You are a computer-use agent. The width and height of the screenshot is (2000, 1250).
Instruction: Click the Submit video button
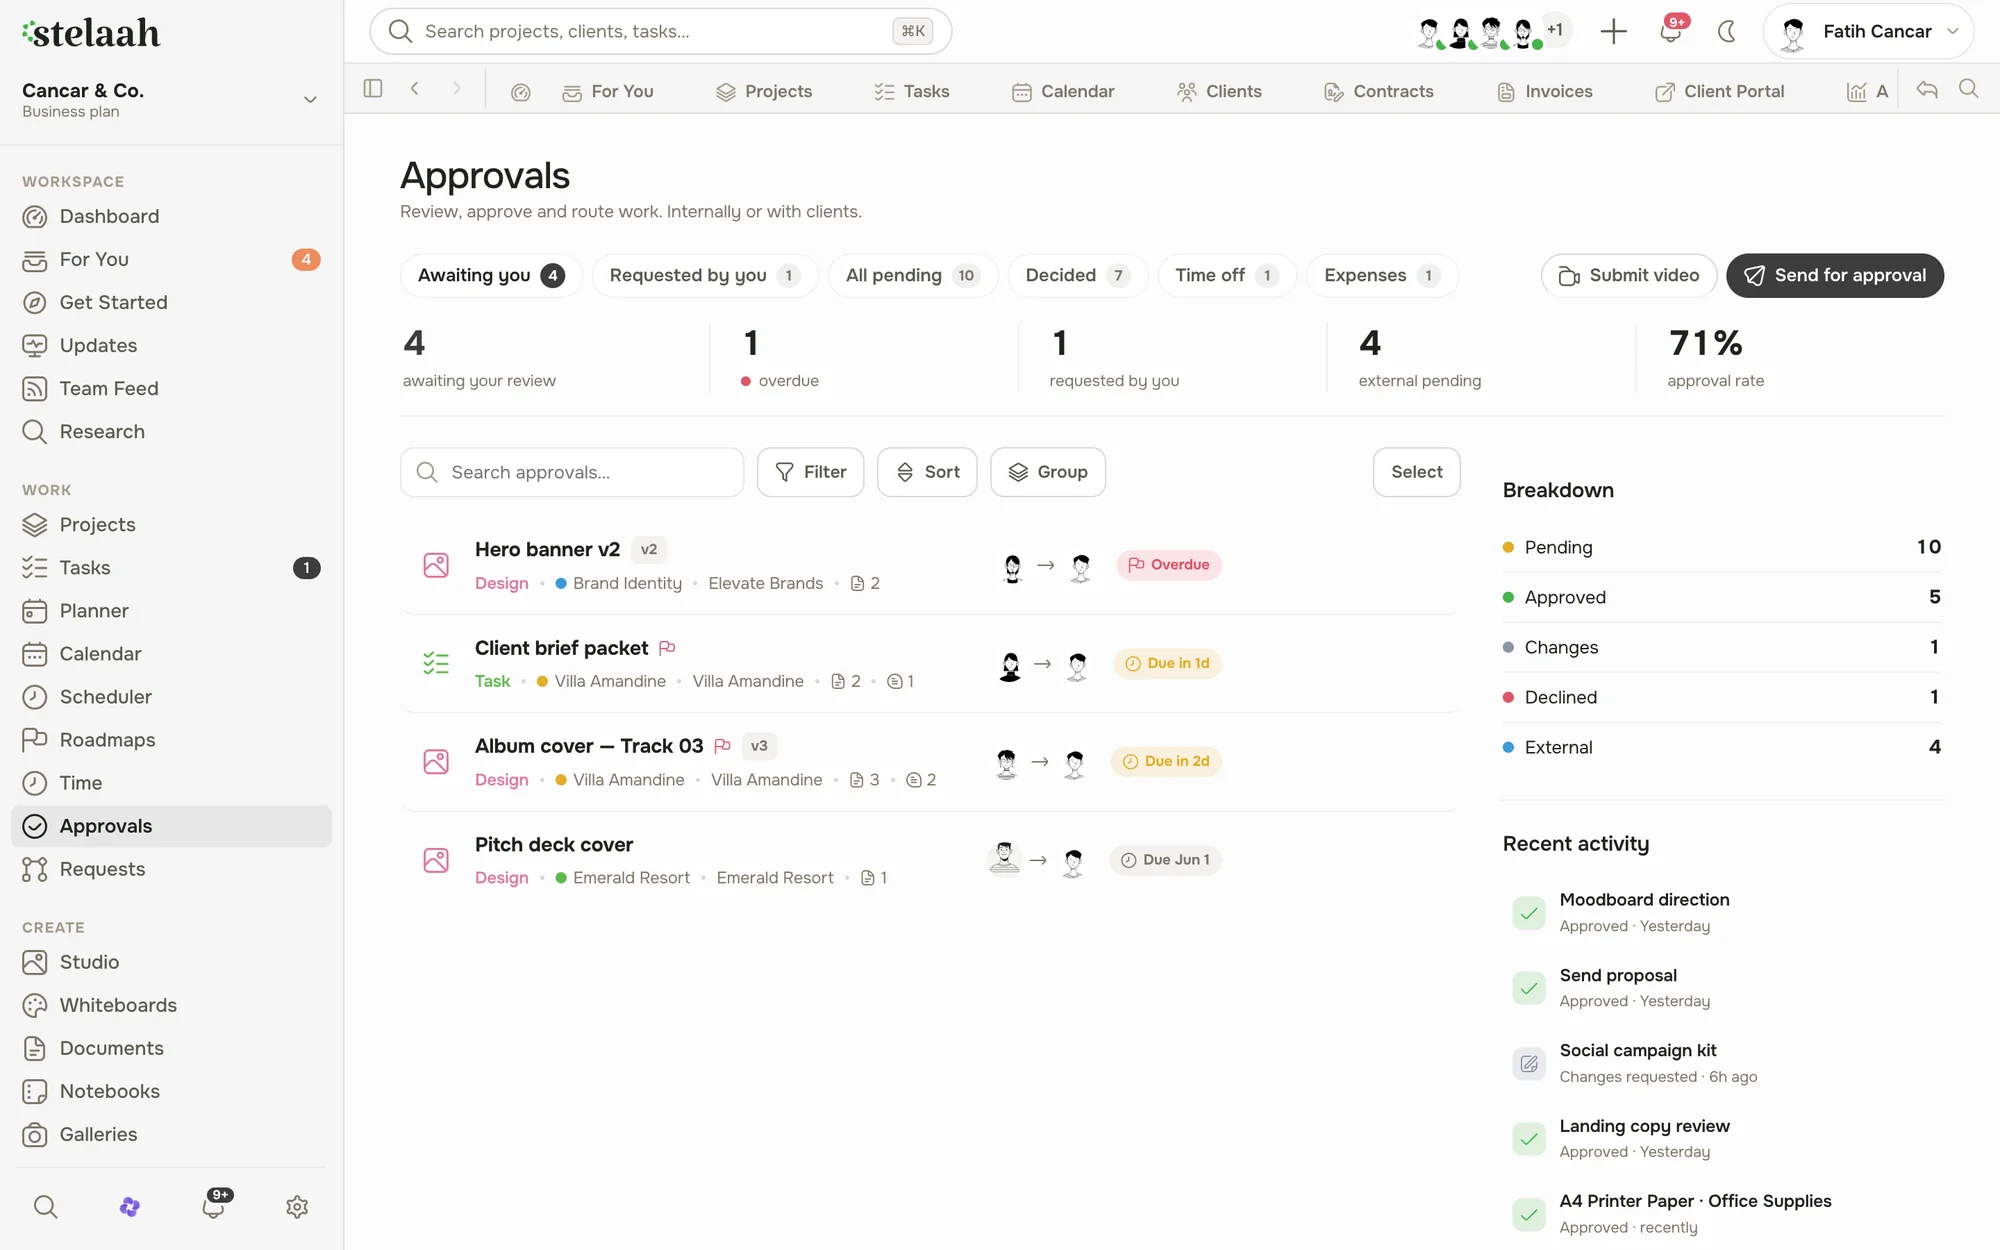pos(1629,276)
